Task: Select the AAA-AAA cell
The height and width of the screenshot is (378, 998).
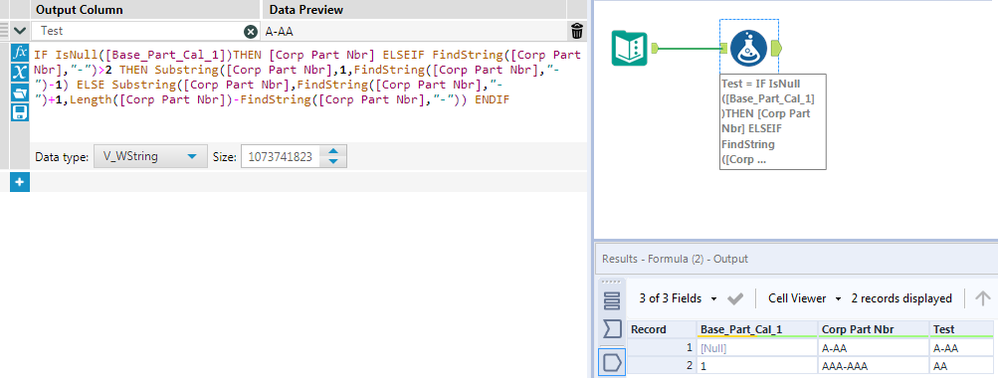Action: tap(873, 366)
